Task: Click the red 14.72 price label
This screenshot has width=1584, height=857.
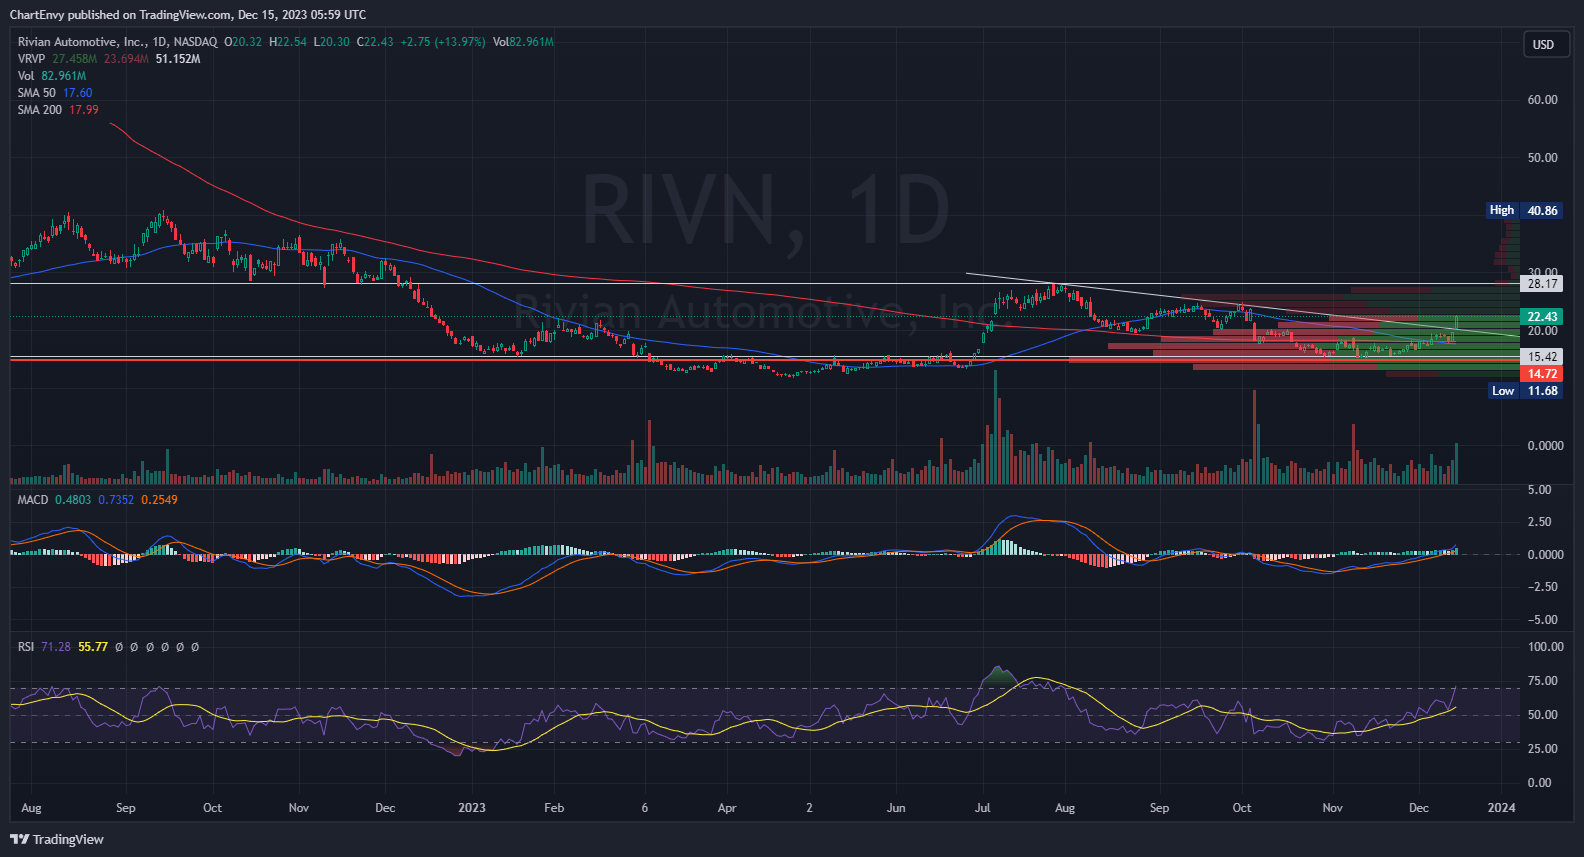Action: click(1542, 374)
